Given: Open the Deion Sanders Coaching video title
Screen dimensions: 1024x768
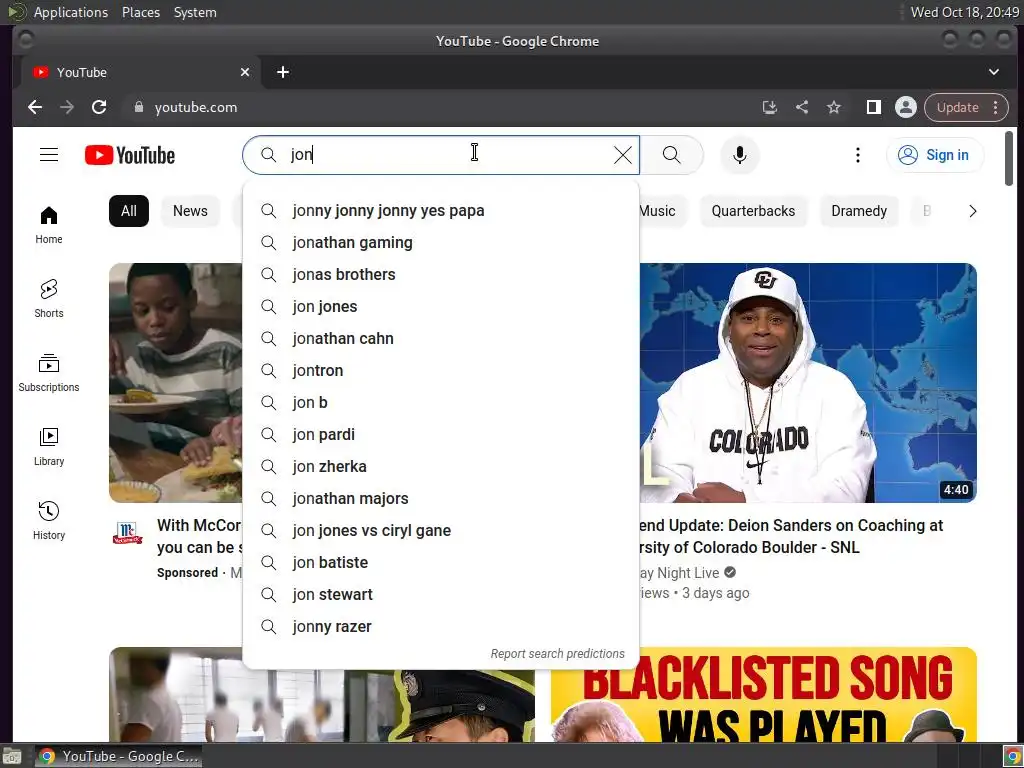Looking at the screenshot, I should pyautogui.click(x=791, y=536).
